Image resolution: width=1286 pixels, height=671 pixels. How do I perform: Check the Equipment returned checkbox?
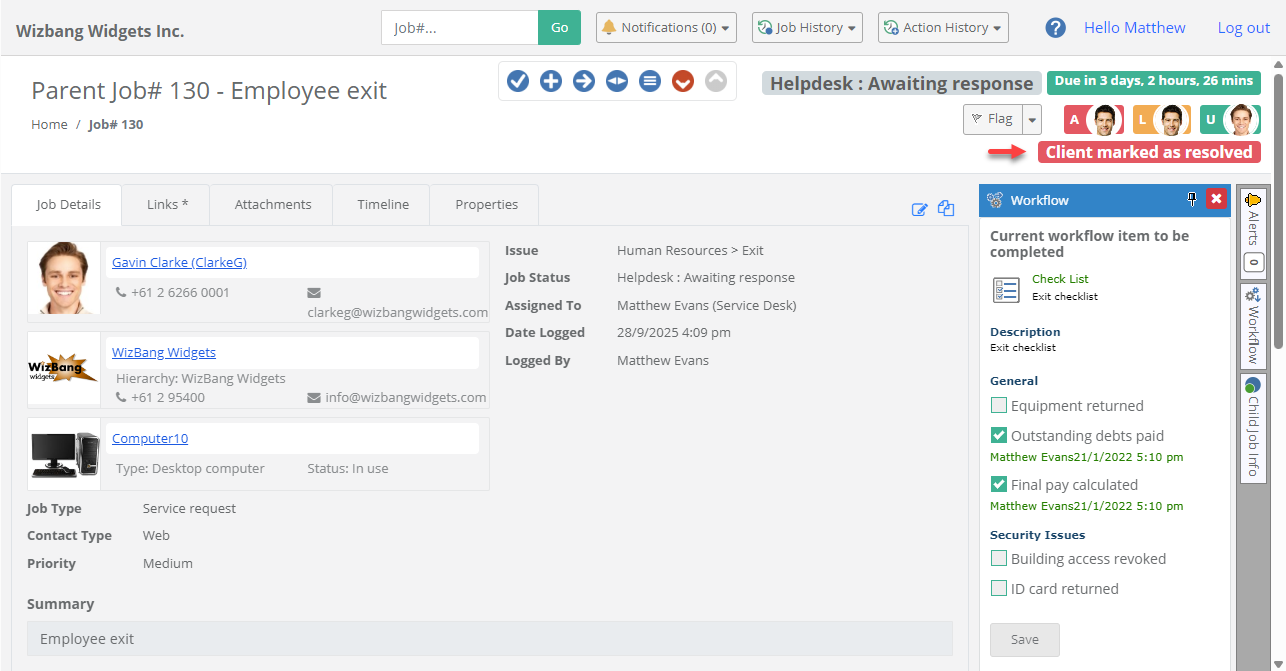999,406
